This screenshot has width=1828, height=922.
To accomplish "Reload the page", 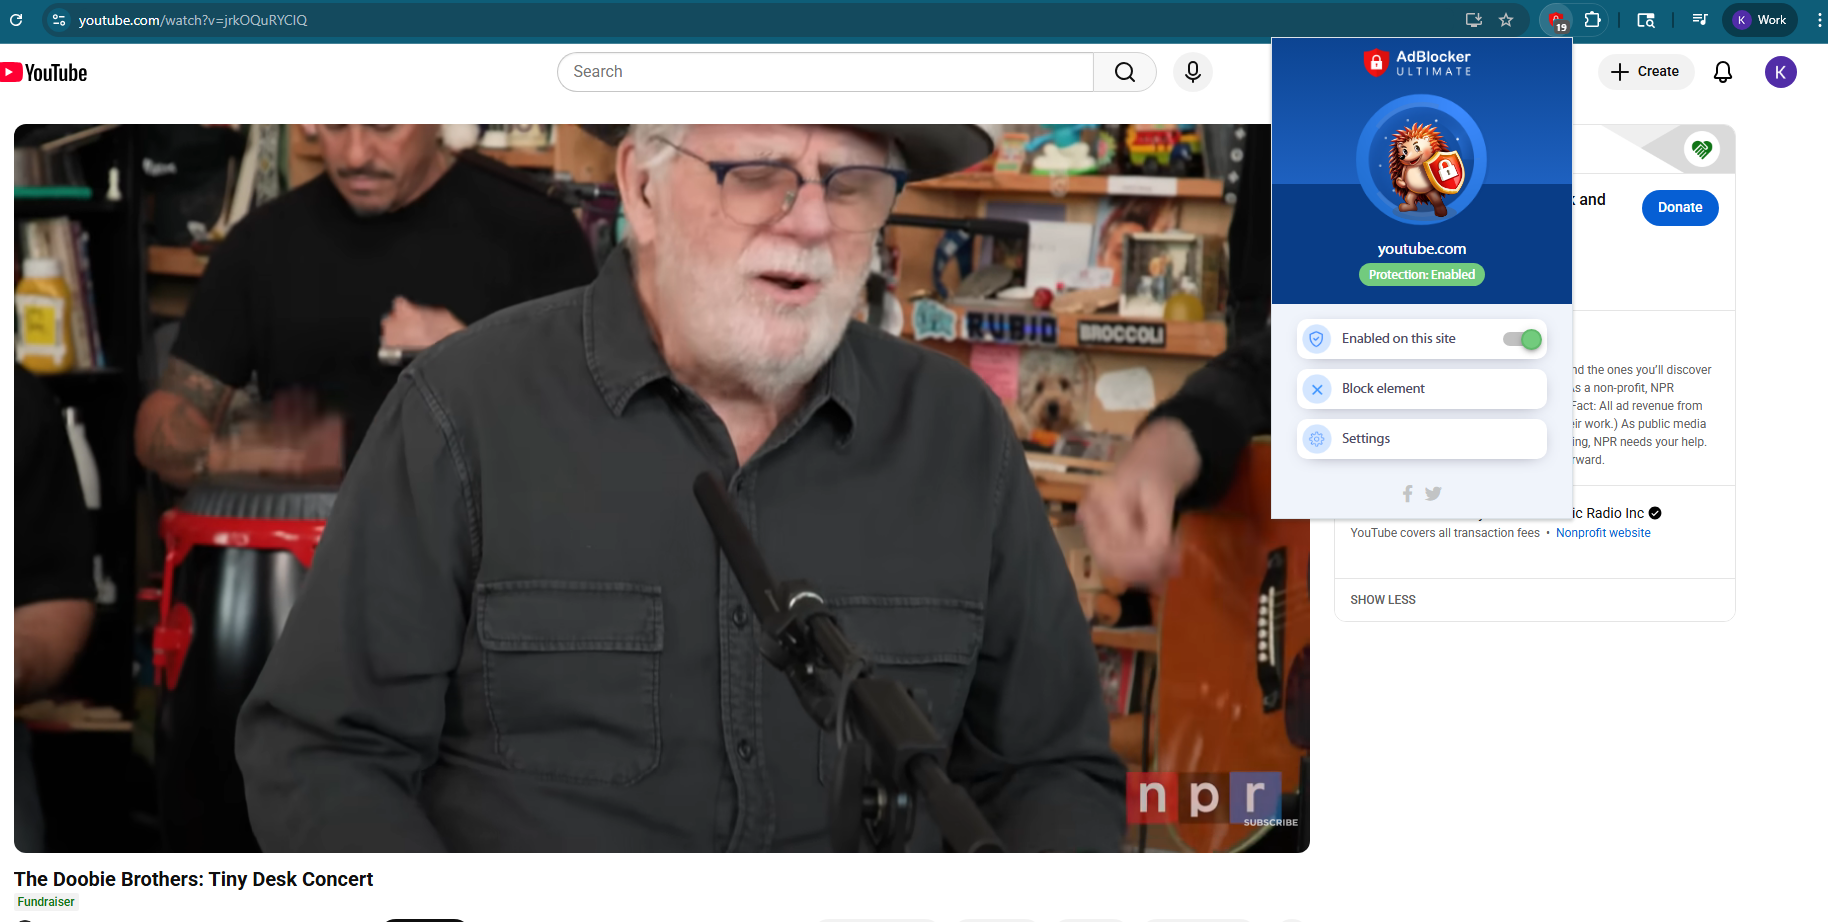I will tap(16, 20).
